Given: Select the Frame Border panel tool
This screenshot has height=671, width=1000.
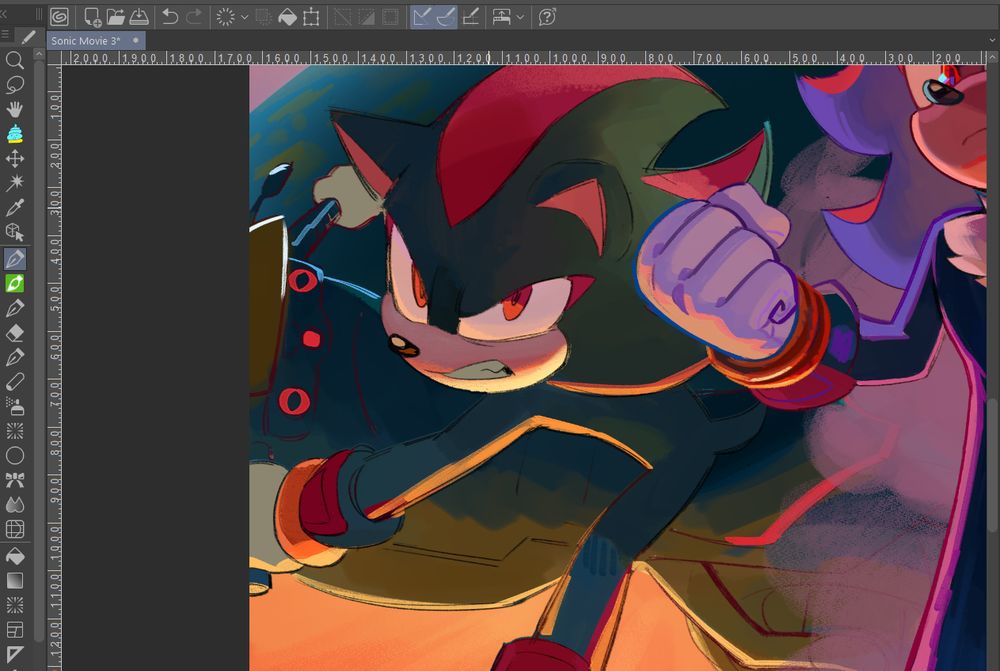Looking at the screenshot, I should tap(15, 630).
